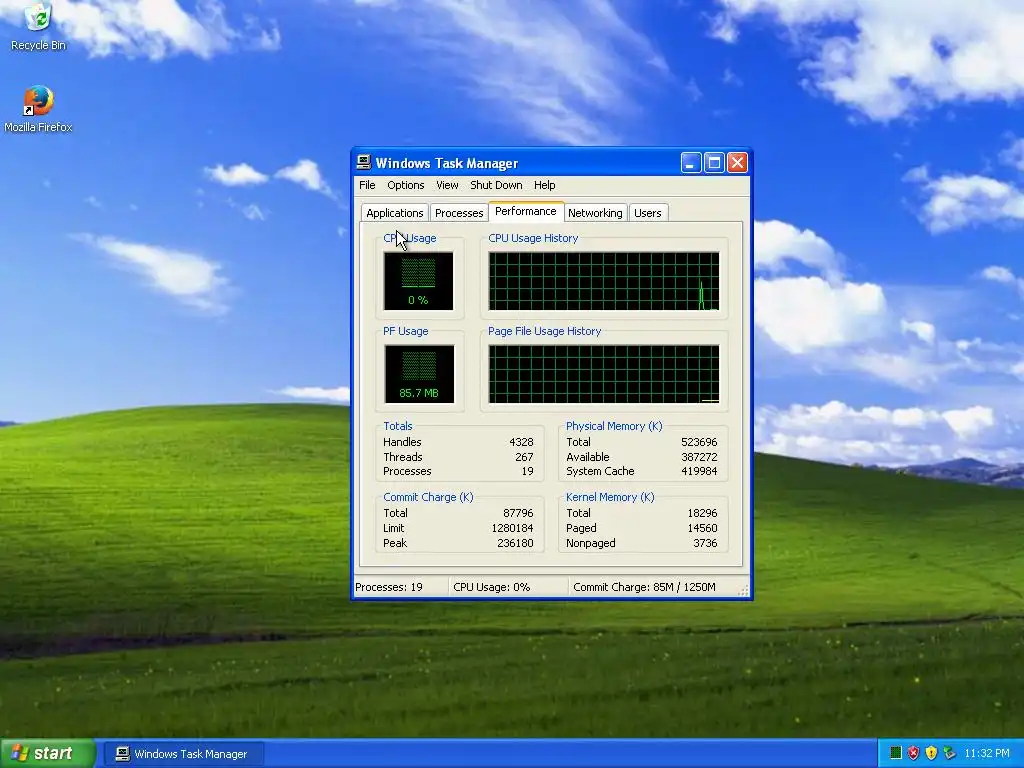The image size is (1024, 768).
Task: Click the Safely Remove Hardware tray icon
Action: pos(949,753)
